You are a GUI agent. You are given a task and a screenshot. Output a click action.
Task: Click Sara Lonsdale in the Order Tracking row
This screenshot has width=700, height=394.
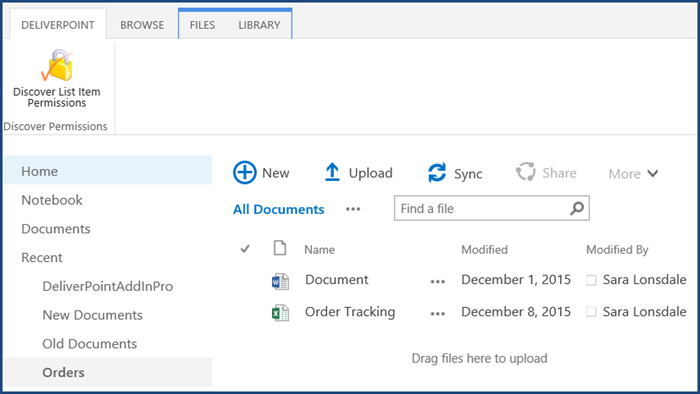[645, 311]
